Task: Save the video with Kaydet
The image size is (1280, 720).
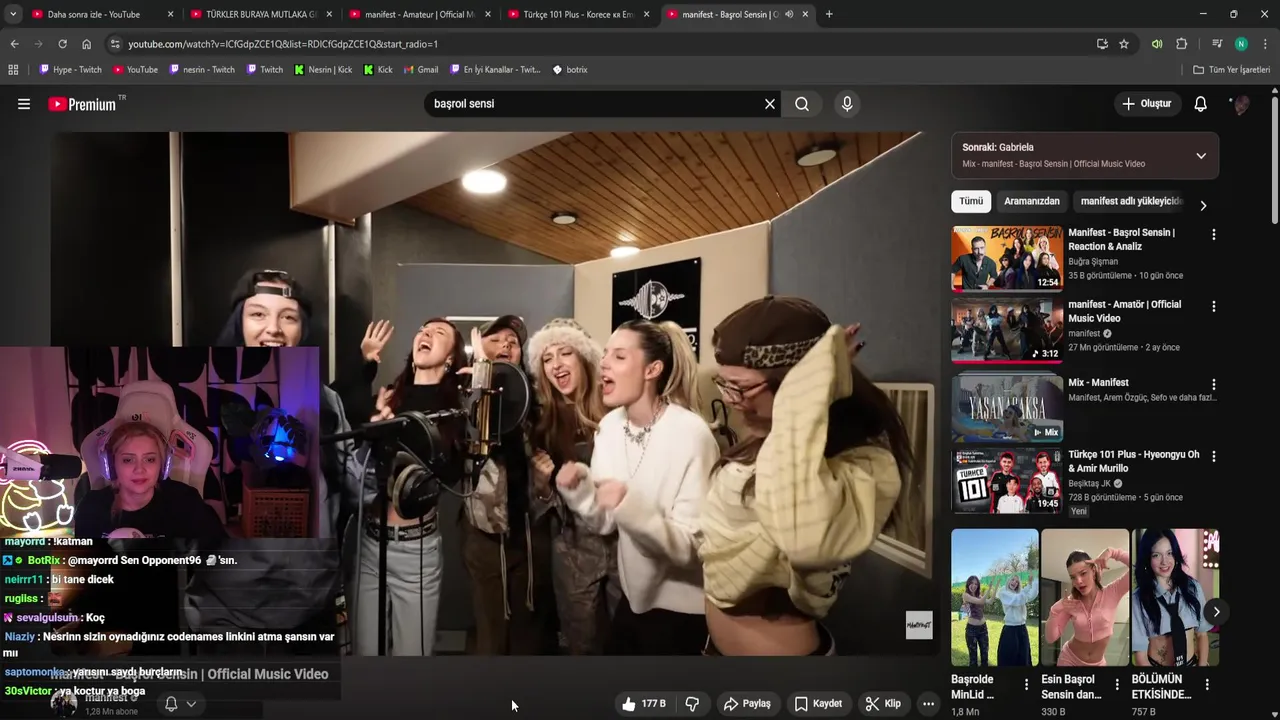Action: [818, 704]
